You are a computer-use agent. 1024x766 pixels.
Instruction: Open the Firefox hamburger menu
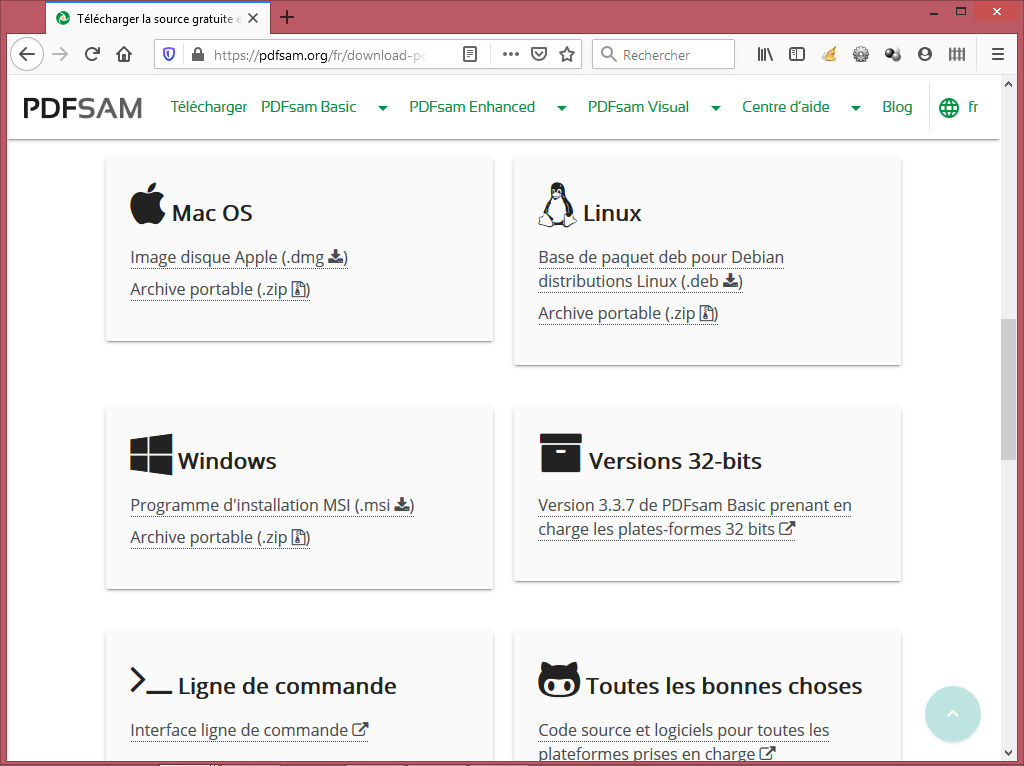[x=998, y=54]
